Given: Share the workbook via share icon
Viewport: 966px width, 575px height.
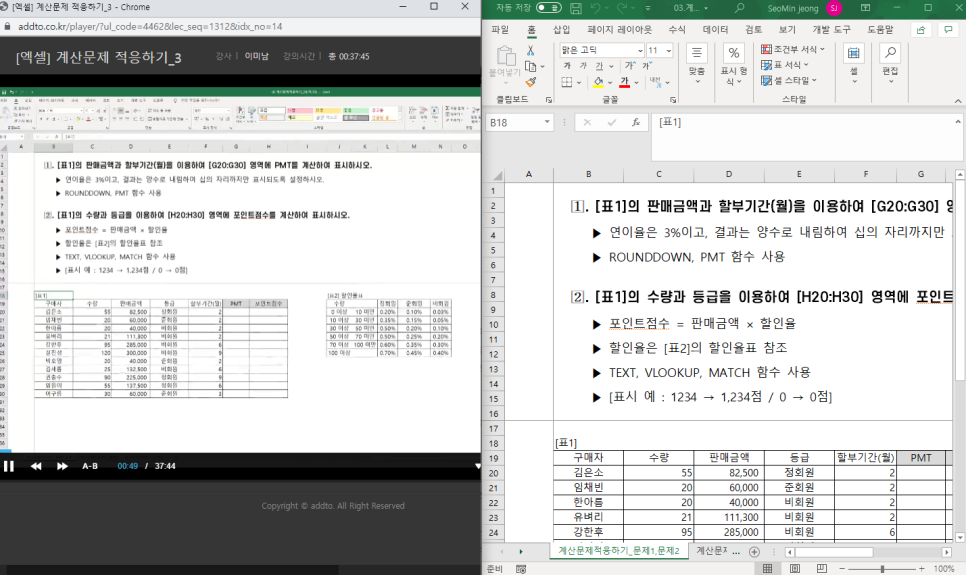Looking at the screenshot, I should coord(921,30).
